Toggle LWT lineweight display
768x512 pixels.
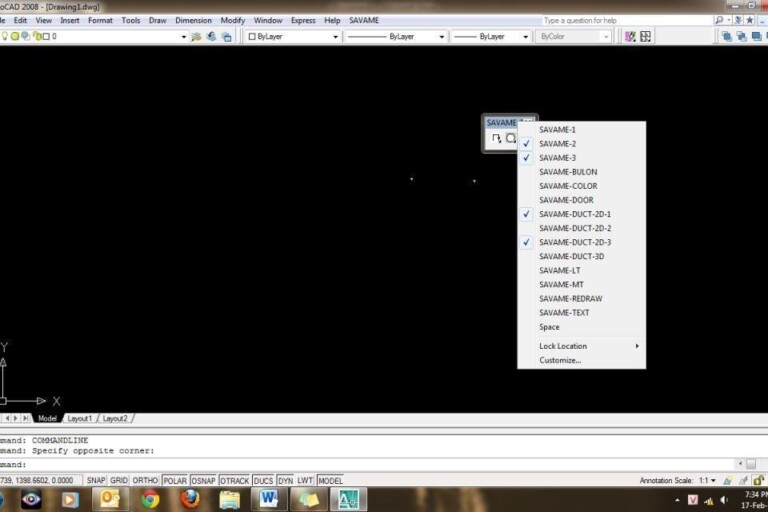click(305, 481)
